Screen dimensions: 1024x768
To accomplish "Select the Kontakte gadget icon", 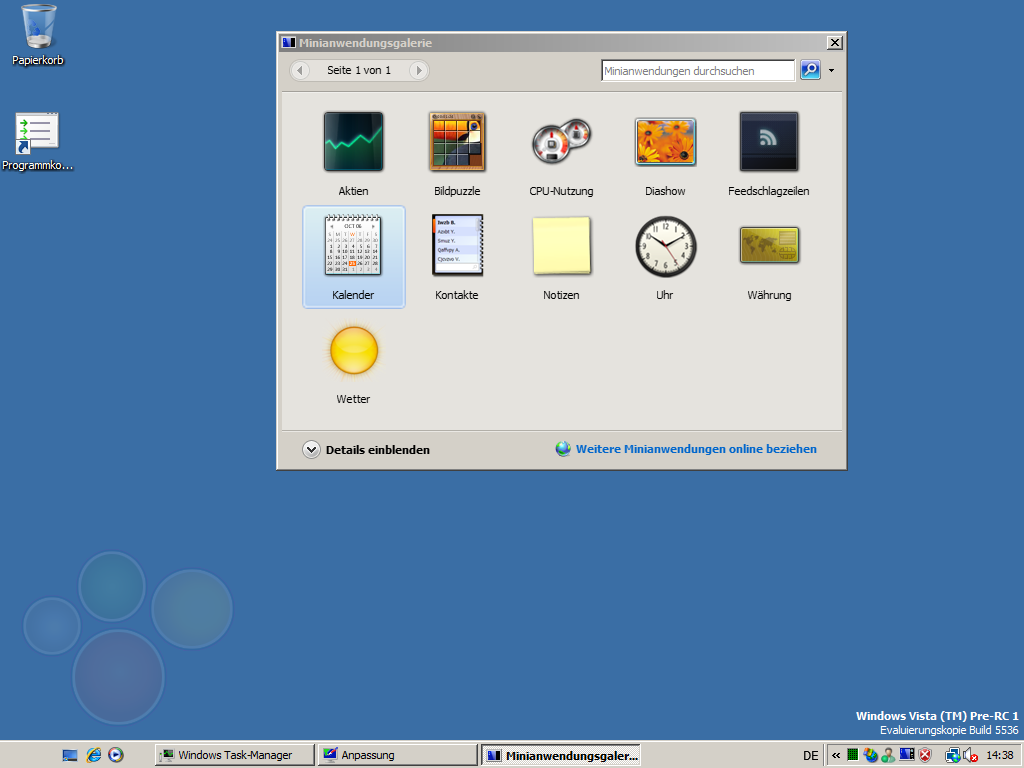I will pos(457,246).
